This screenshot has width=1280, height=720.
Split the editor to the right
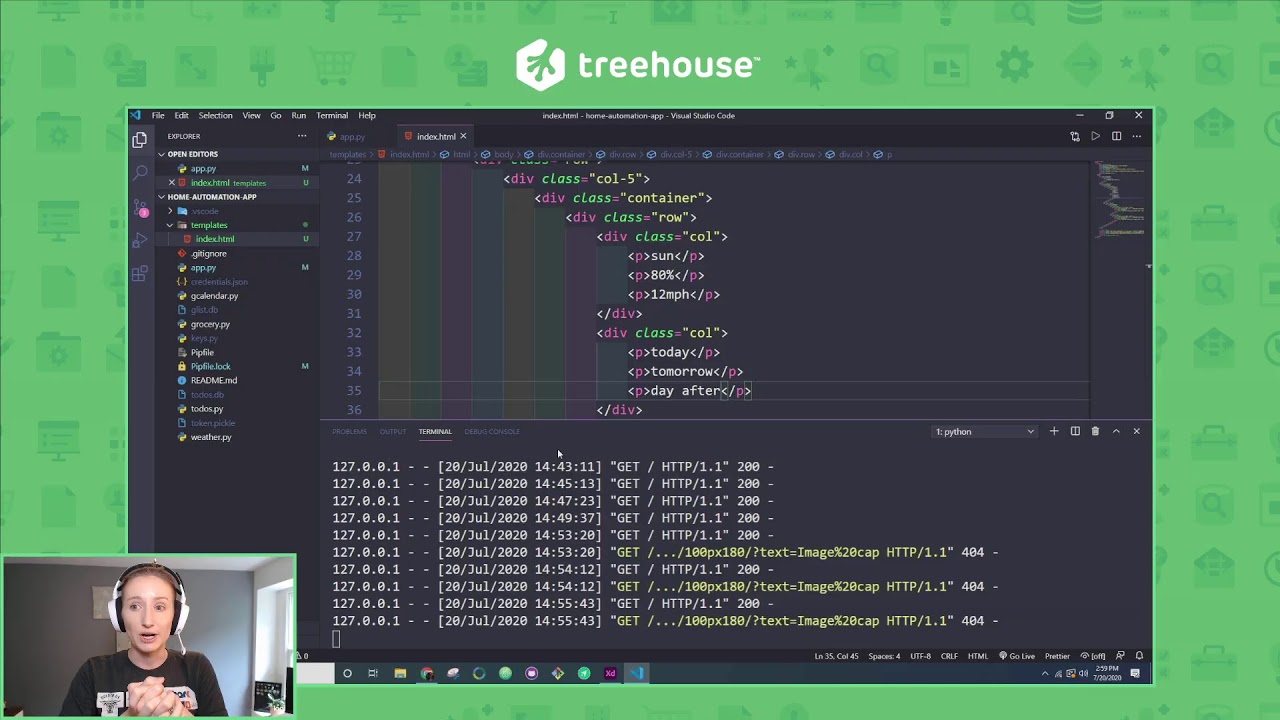1116,136
